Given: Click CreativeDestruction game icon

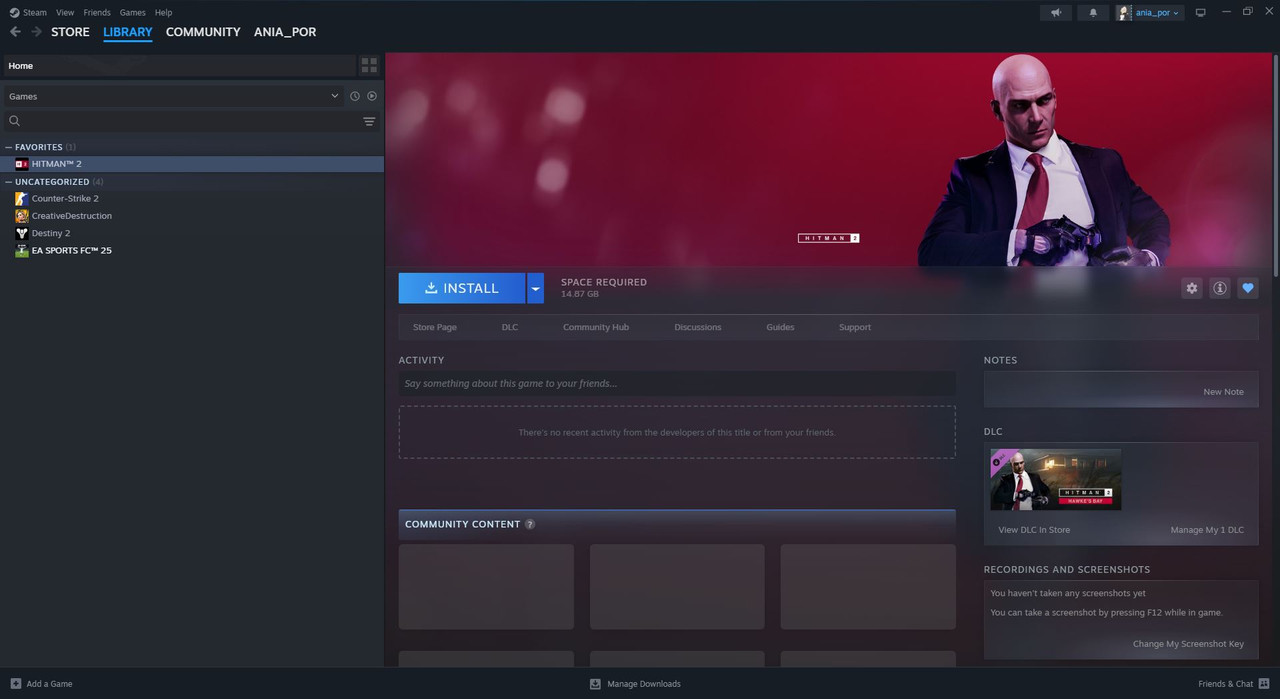Looking at the screenshot, I should pos(22,216).
